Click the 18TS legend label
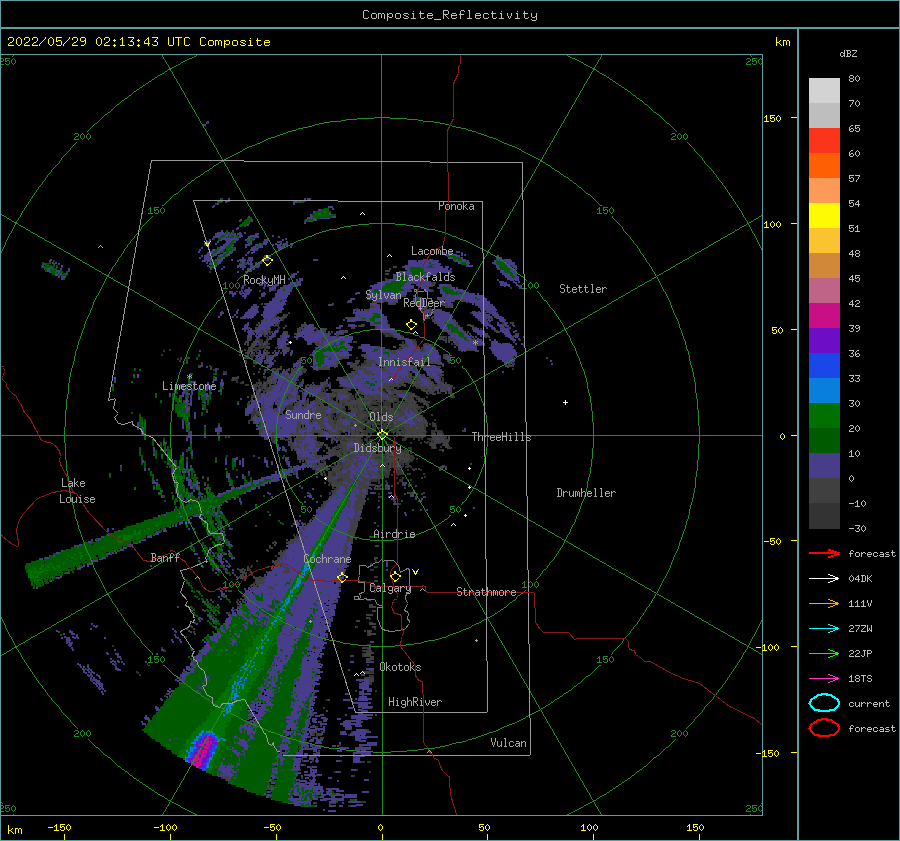Viewport: 900px width, 841px height. [x=860, y=679]
